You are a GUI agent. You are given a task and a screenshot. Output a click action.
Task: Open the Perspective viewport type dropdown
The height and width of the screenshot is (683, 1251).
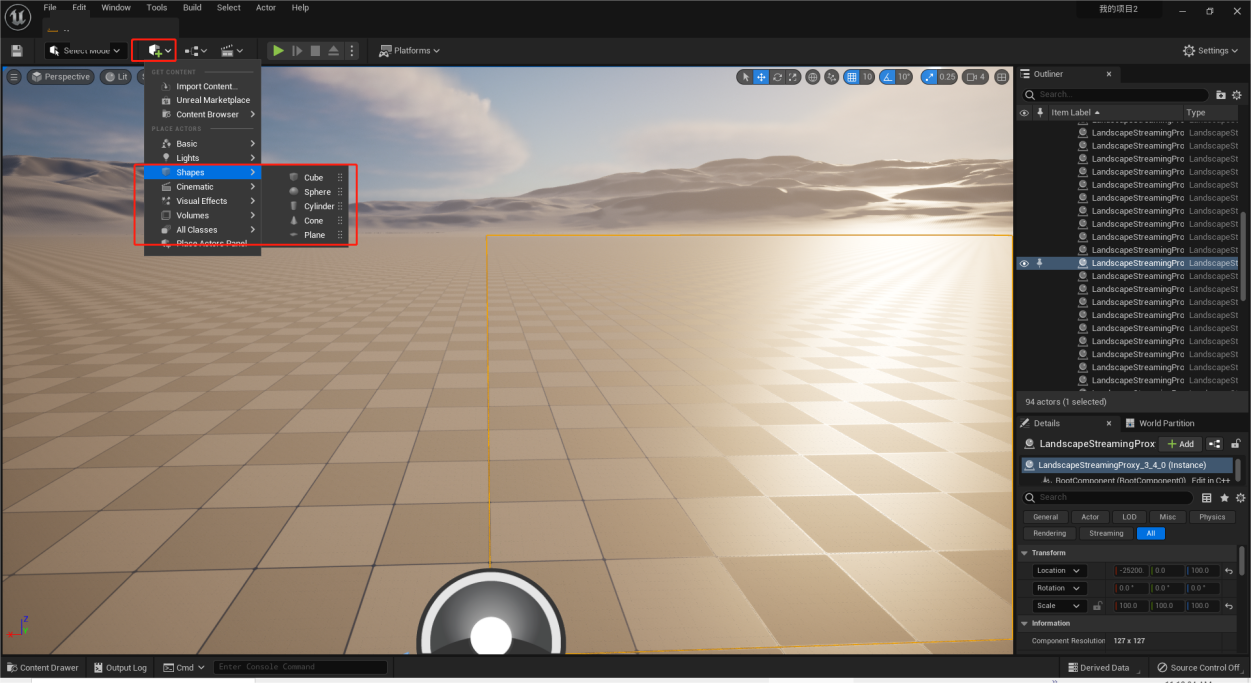[x=60, y=77]
